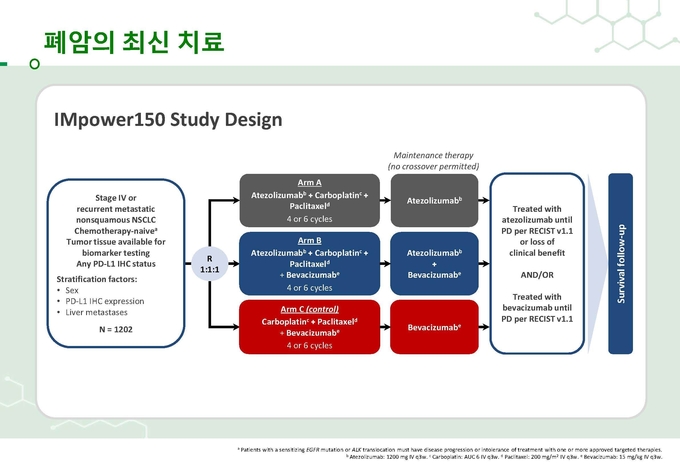This screenshot has width=680, height=471.
Task: Select the 'Arm C (control)' heading
Action: [309, 309]
